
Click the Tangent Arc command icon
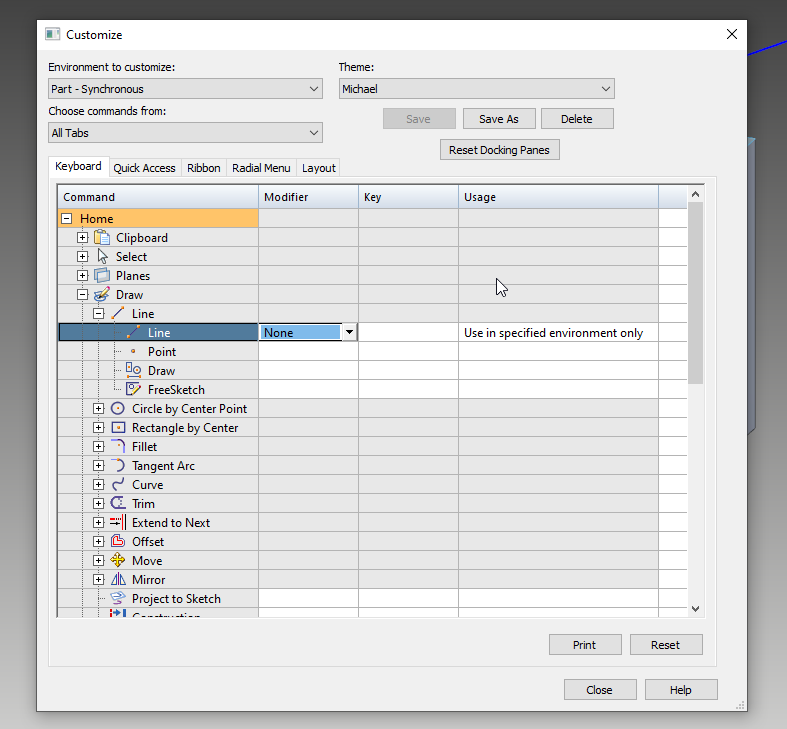118,465
